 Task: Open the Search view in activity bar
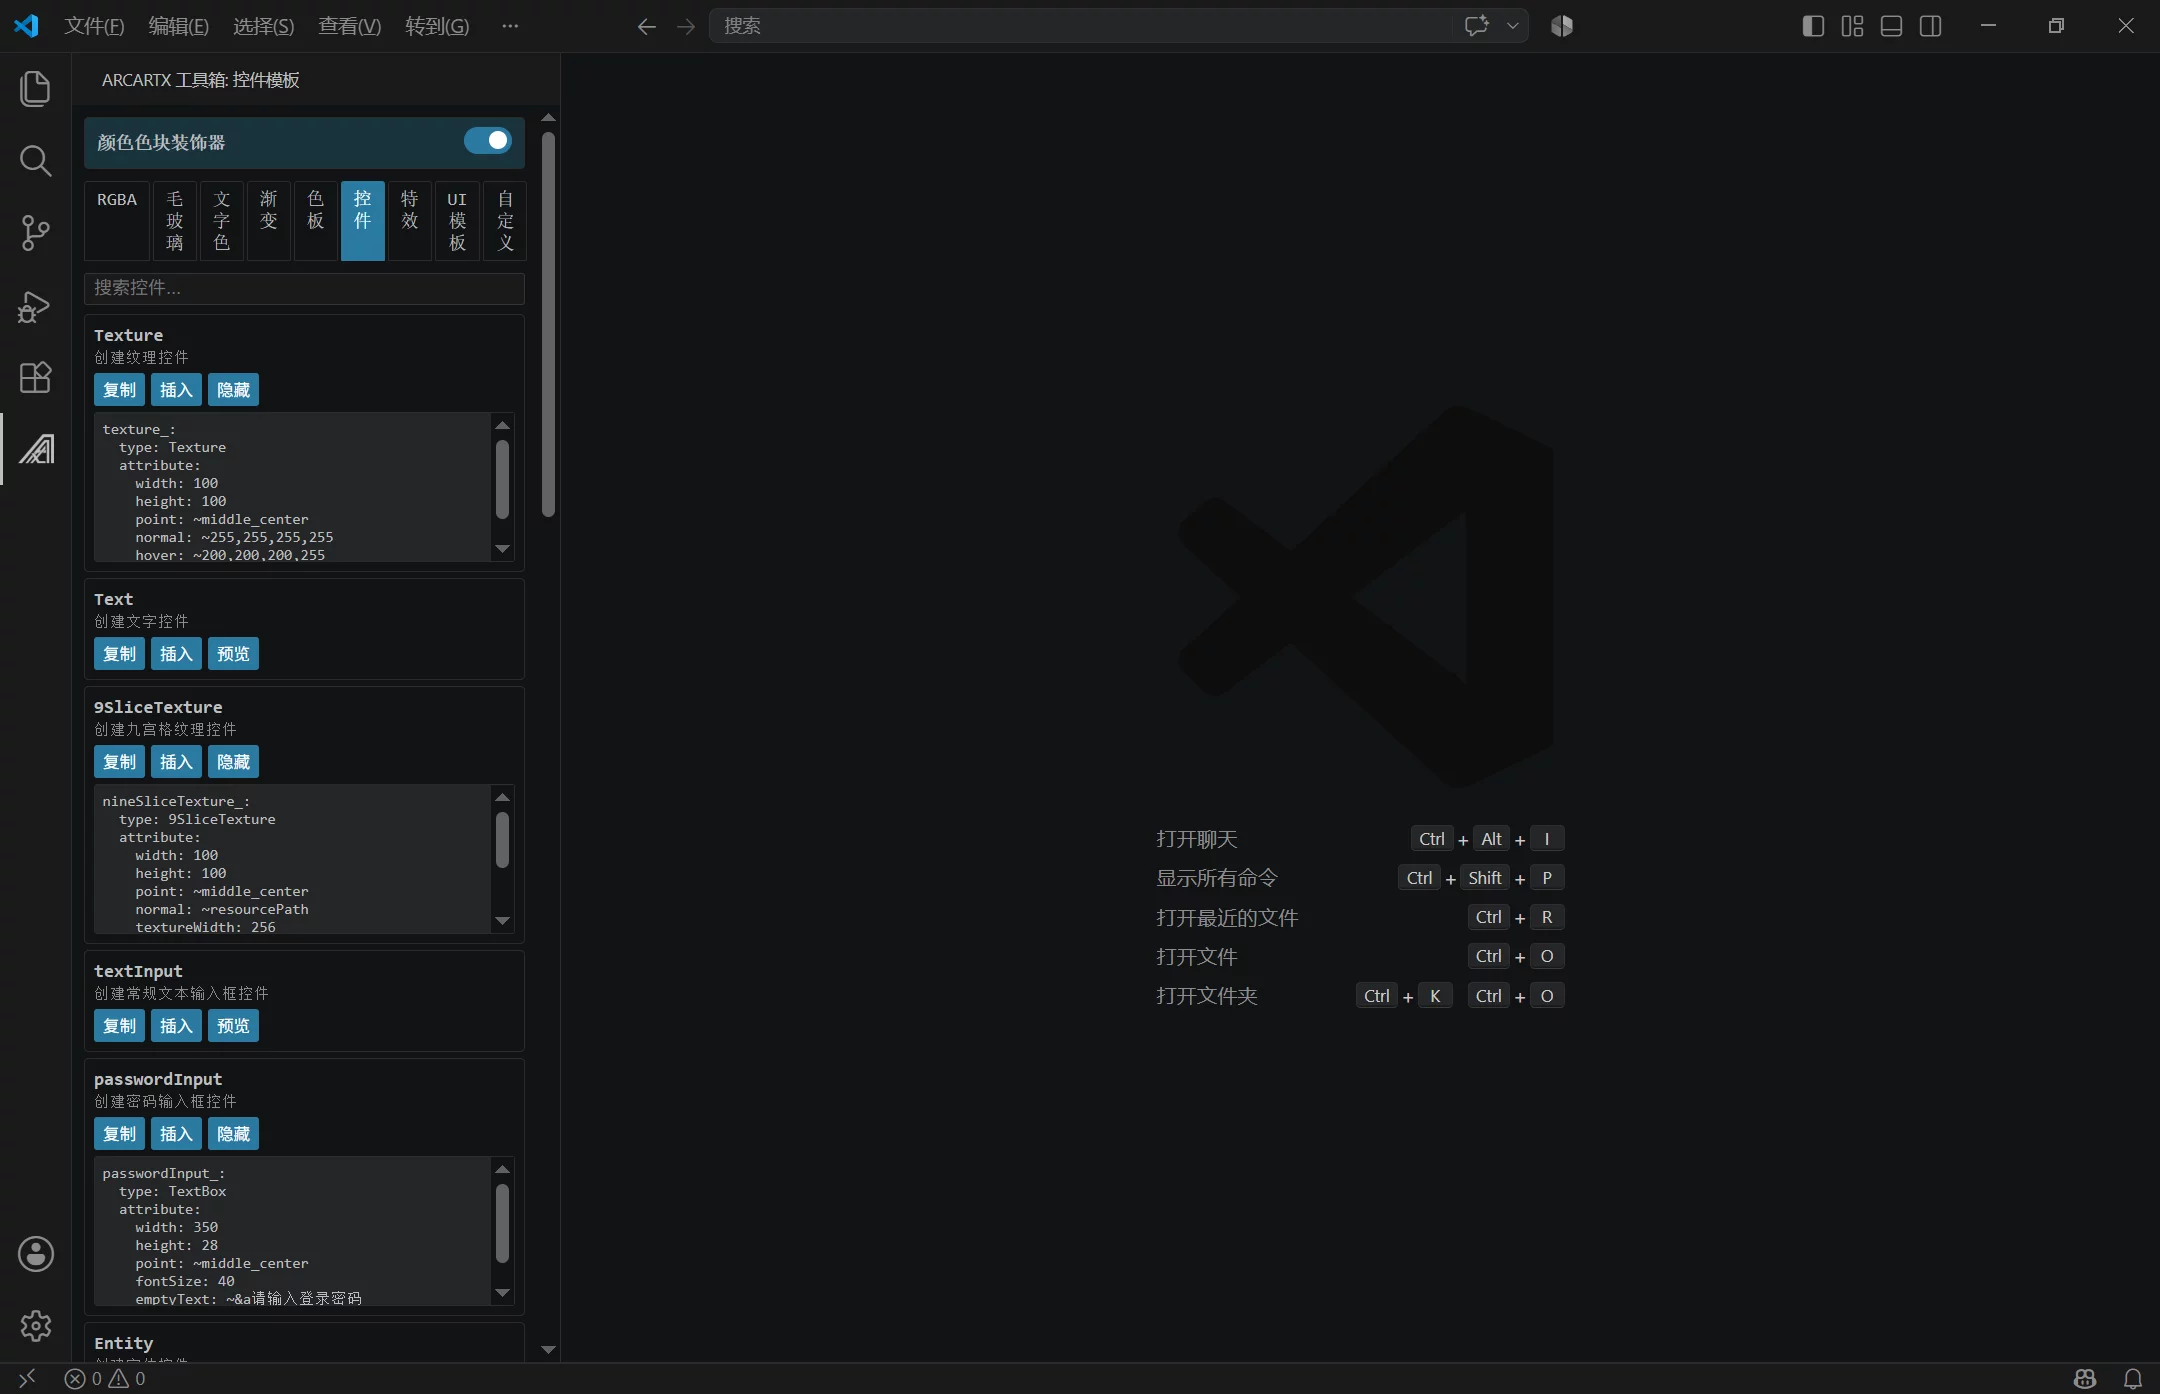click(x=35, y=160)
